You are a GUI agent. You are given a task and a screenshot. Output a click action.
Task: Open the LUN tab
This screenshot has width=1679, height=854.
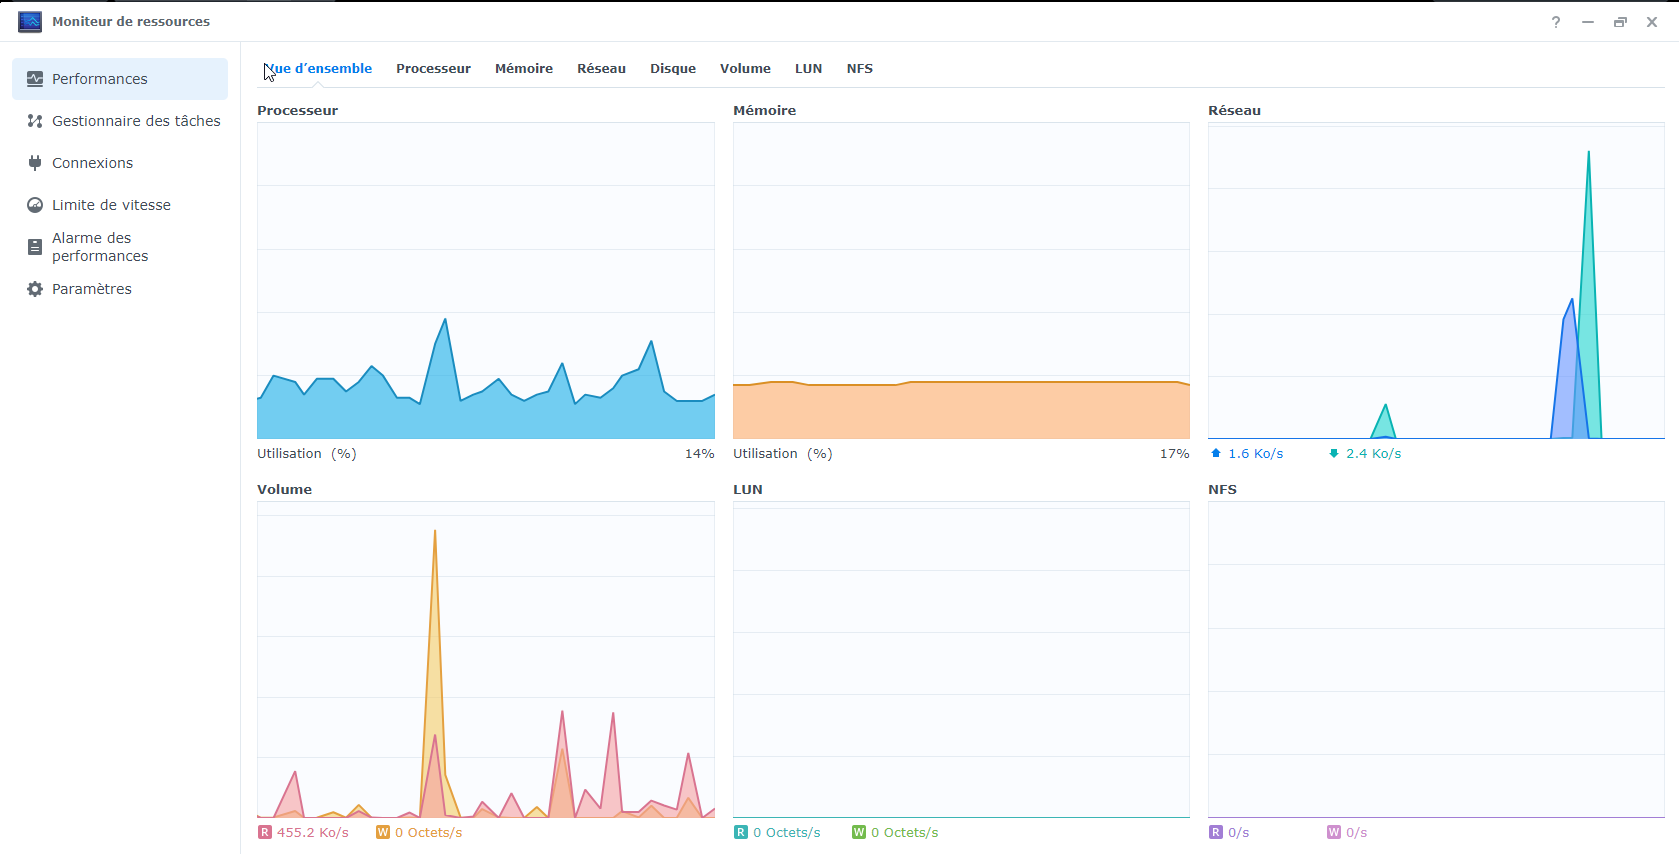[808, 69]
